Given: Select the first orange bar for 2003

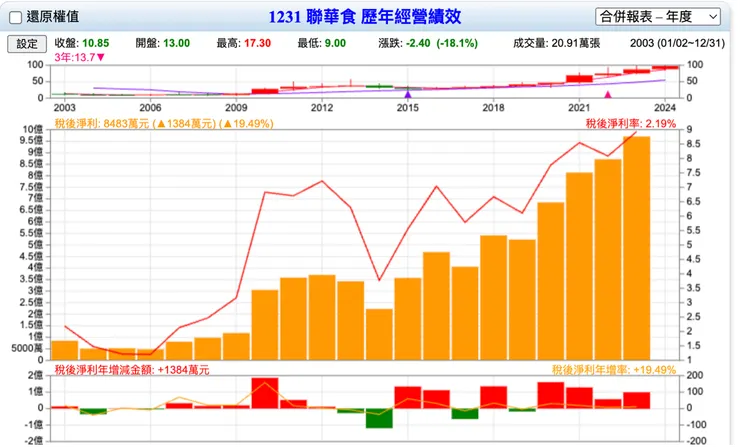Looking at the screenshot, I should click(65, 350).
